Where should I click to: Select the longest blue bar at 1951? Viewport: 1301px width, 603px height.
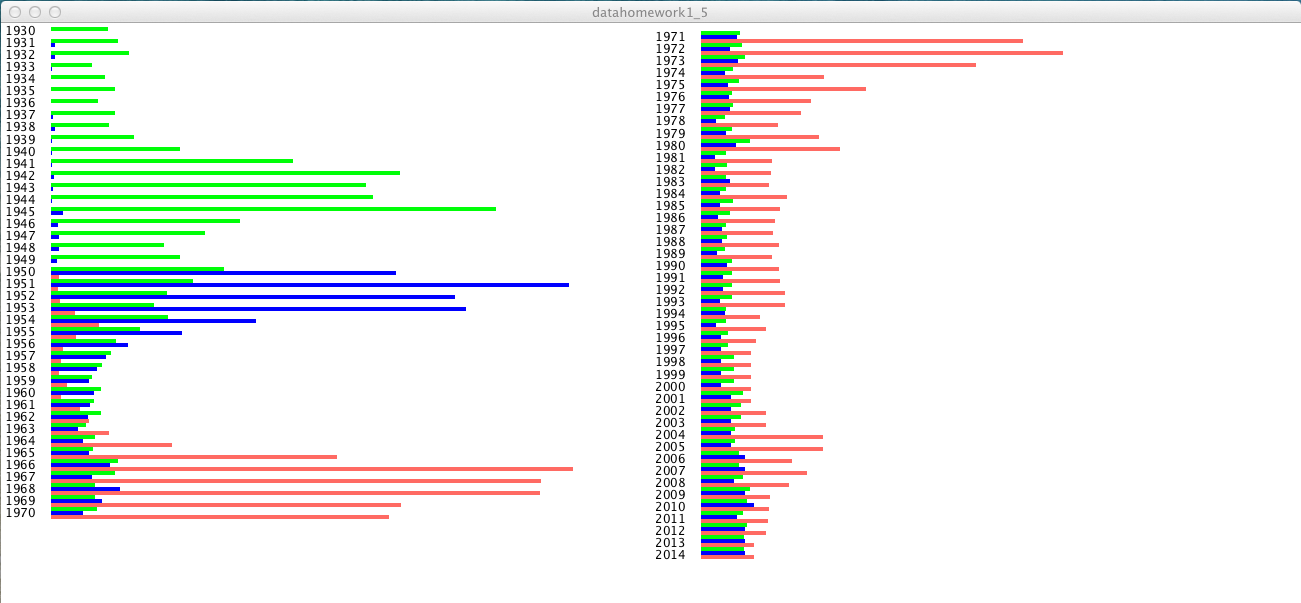pyautogui.click(x=350, y=285)
